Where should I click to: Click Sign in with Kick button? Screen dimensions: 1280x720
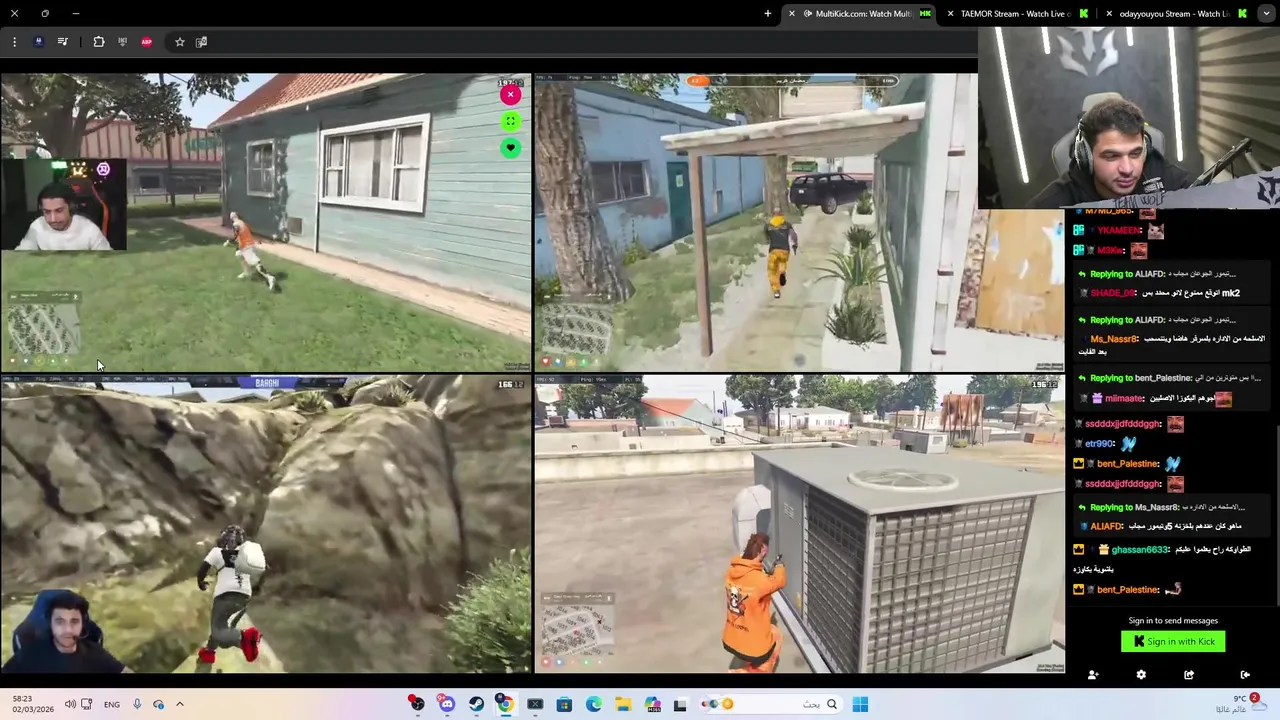[x=1173, y=642]
